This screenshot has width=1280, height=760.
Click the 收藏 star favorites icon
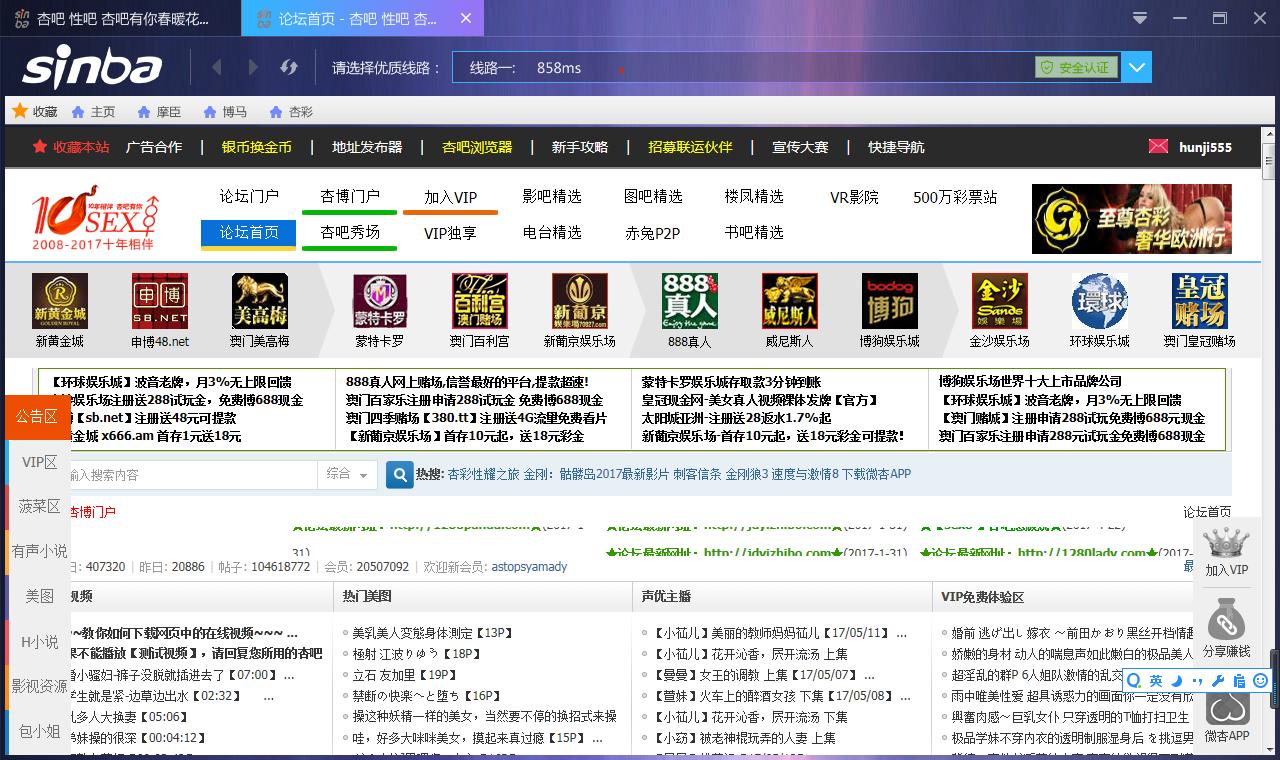[x=18, y=111]
